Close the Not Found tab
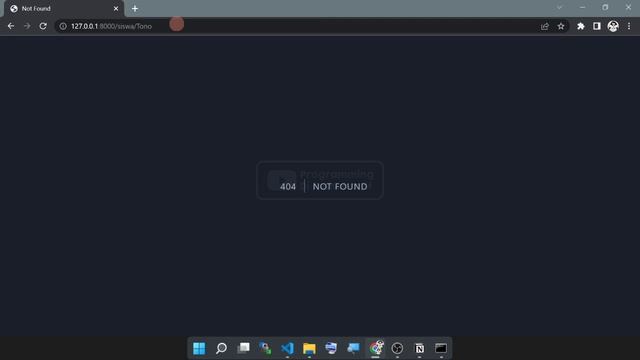 tap(116, 9)
